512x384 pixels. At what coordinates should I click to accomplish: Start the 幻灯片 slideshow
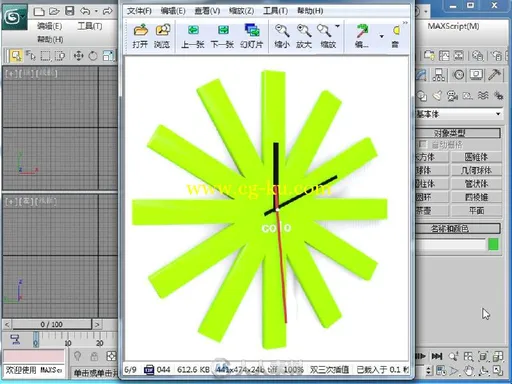(x=252, y=36)
